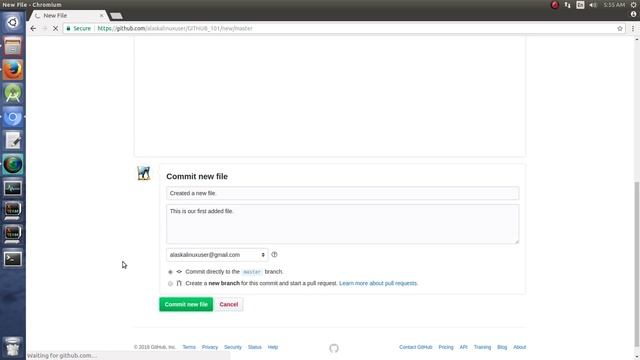This screenshot has width=640, height=360.
Task: Open Contact GitHub footer link
Action: 416,347
